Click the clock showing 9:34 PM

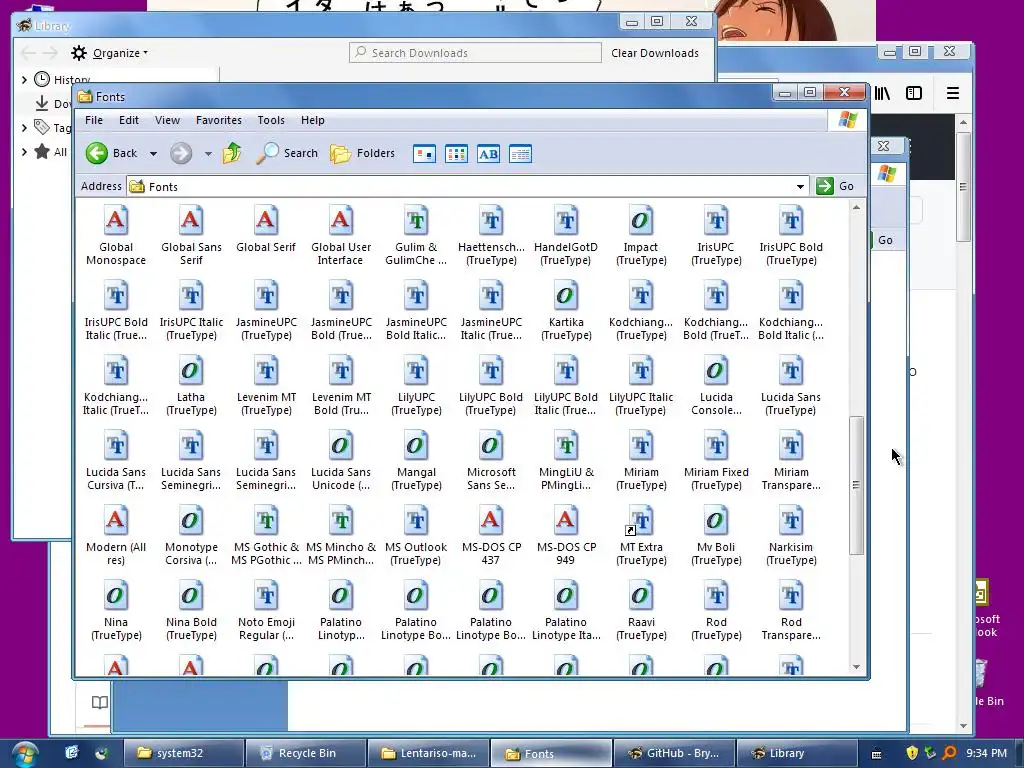pos(986,753)
